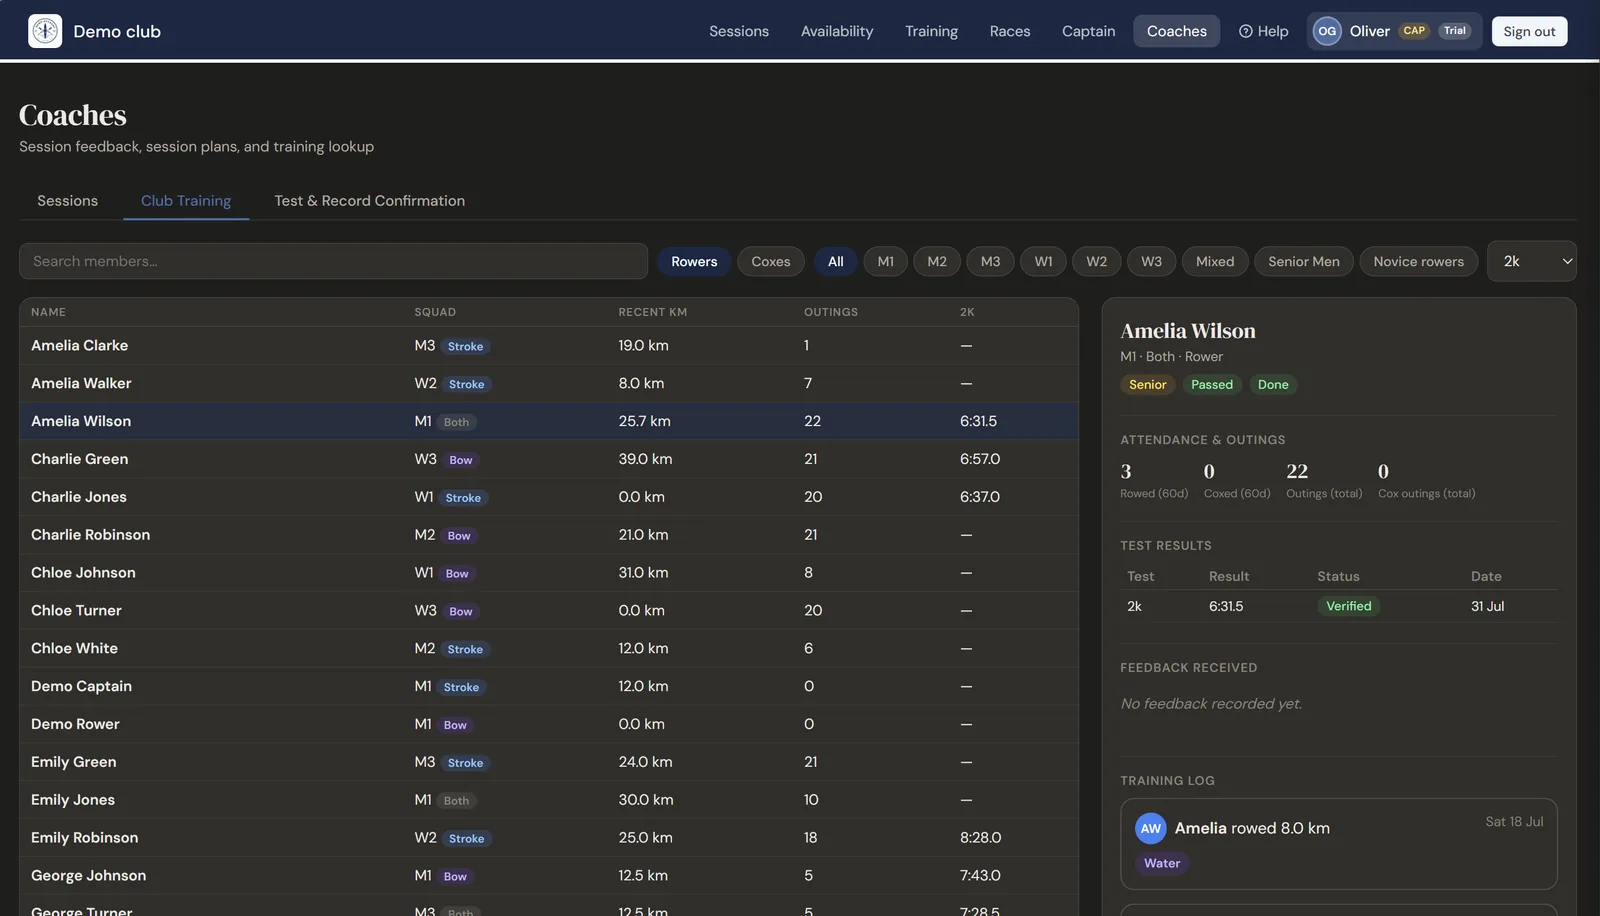
Task: Select the Demo Rower row
Action: (x=549, y=724)
